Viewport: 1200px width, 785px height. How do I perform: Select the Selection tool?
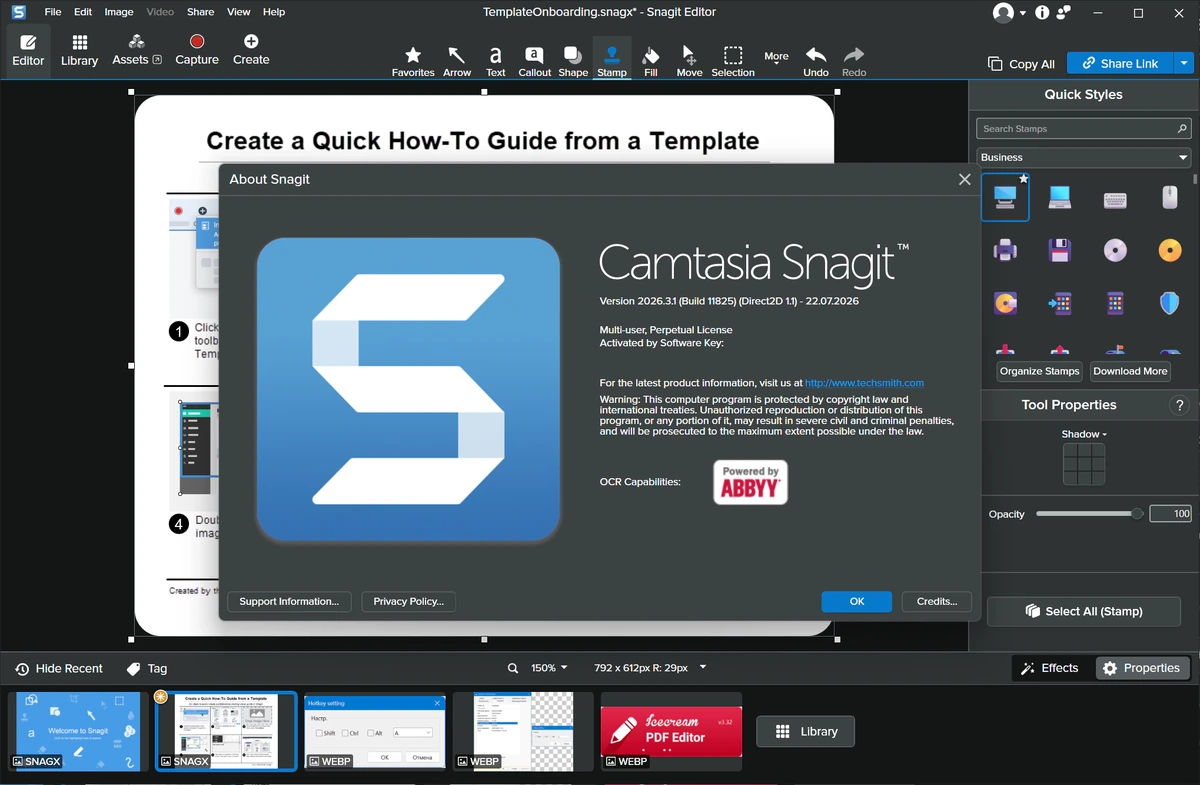733,61
